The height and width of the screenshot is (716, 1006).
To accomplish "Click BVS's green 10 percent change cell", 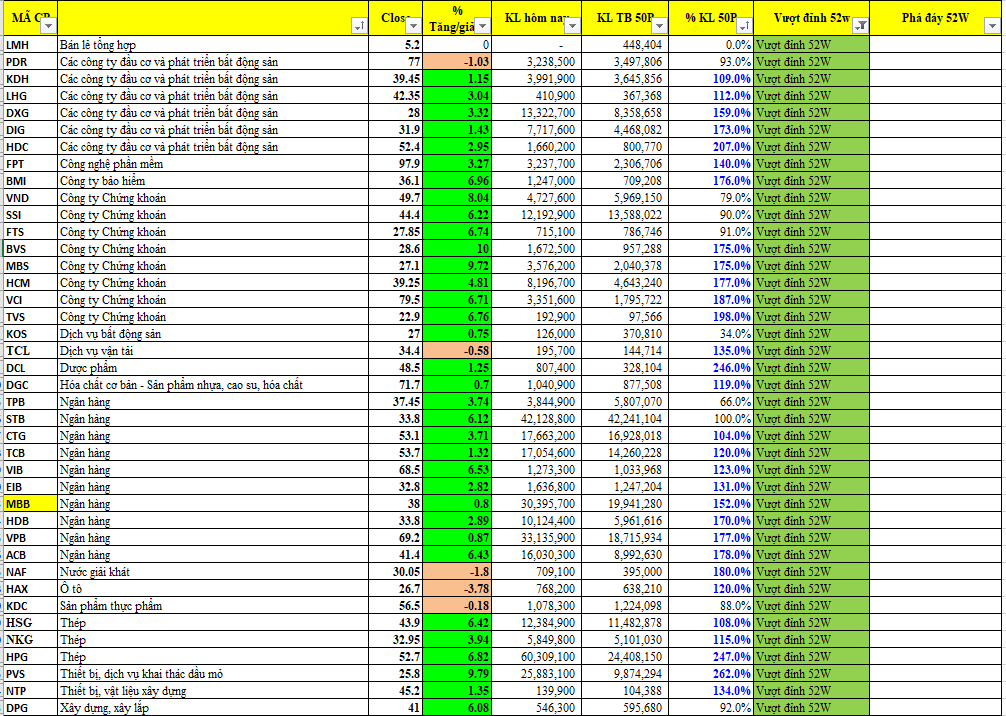I will pos(458,249).
